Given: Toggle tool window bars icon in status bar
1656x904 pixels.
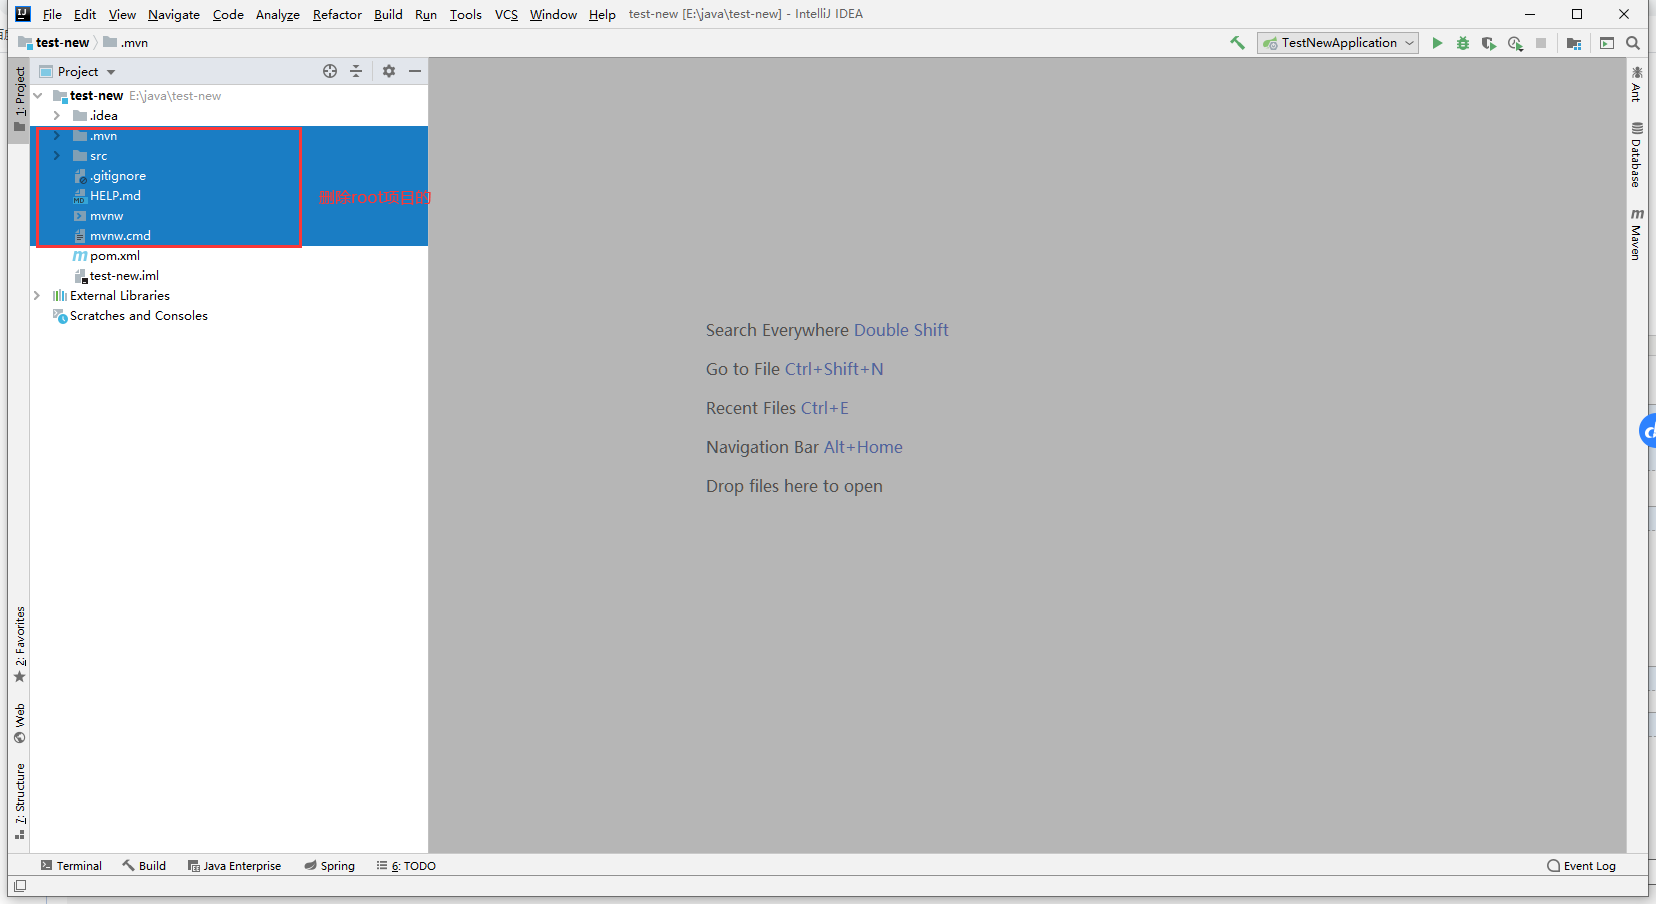Looking at the screenshot, I should click(20, 886).
